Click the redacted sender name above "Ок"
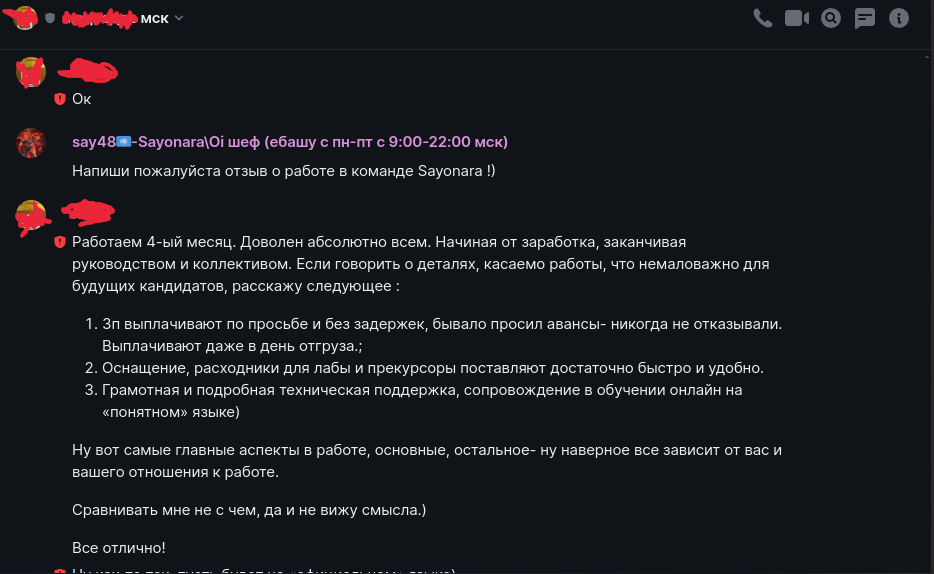The image size is (934, 574). click(x=88, y=71)
